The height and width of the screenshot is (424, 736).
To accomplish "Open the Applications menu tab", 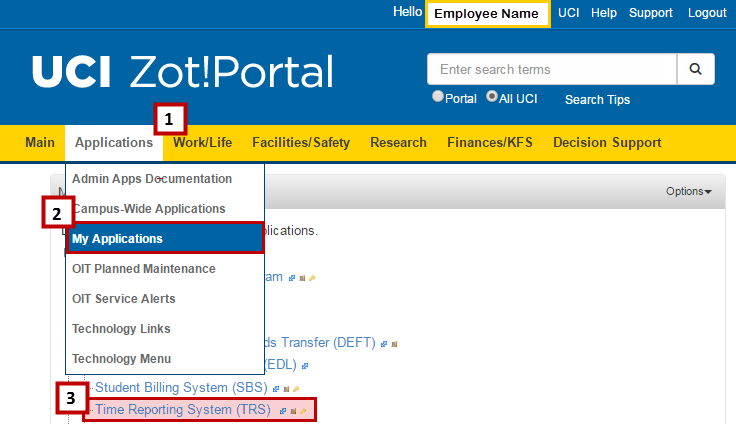I will (x=114, y=142).
